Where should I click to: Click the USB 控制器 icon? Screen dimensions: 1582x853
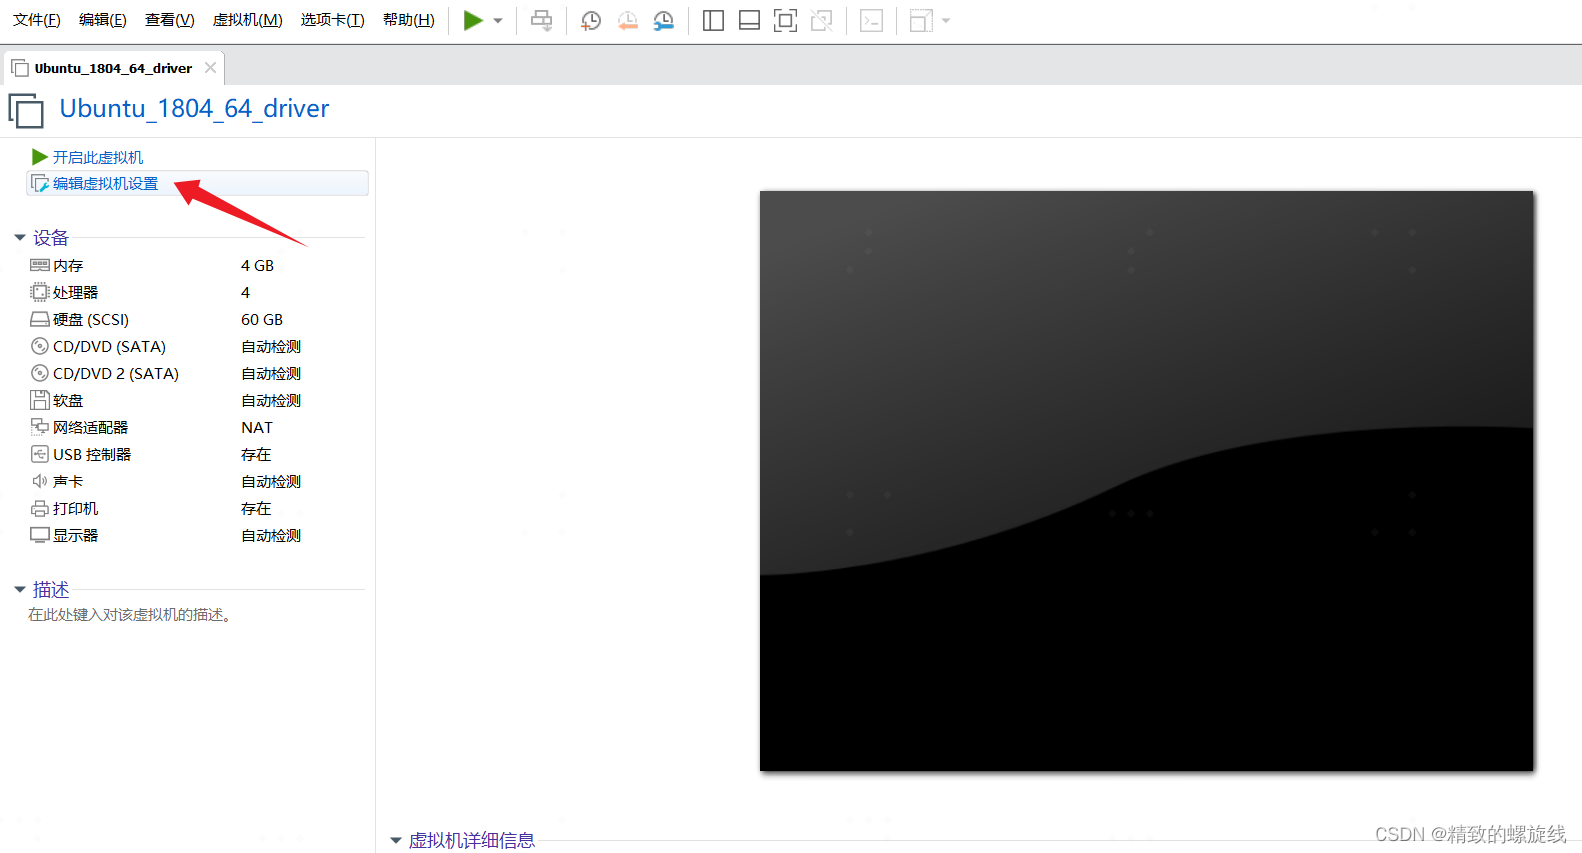(40, 454)
